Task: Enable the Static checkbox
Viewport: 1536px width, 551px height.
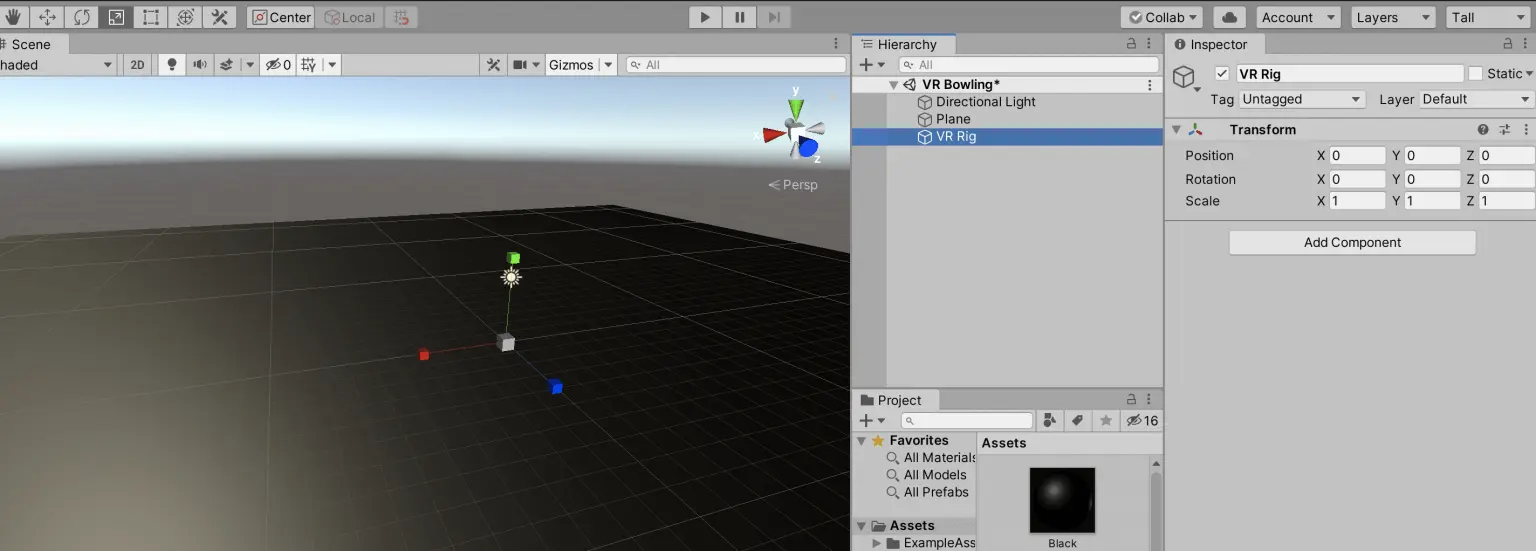Action: (x=1475, y=74)
